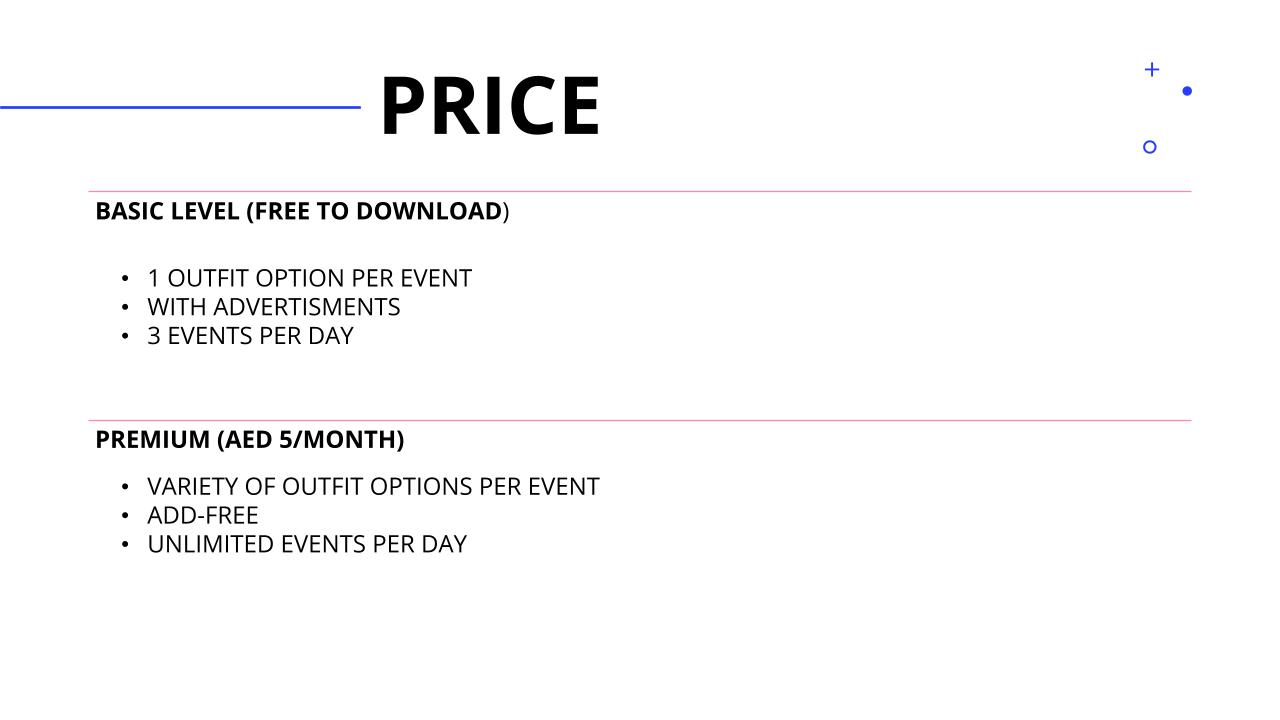Click bullet marker before "WITH ADVERTISMENTS"
Image resolution: width=1280 pixels, height=720 pixels.
pyautogui.click(x=125, y=307)
